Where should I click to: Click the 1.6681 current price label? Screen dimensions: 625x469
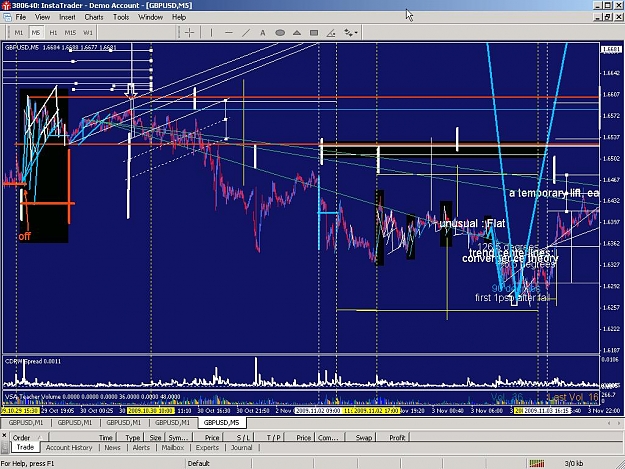[610, 49]
